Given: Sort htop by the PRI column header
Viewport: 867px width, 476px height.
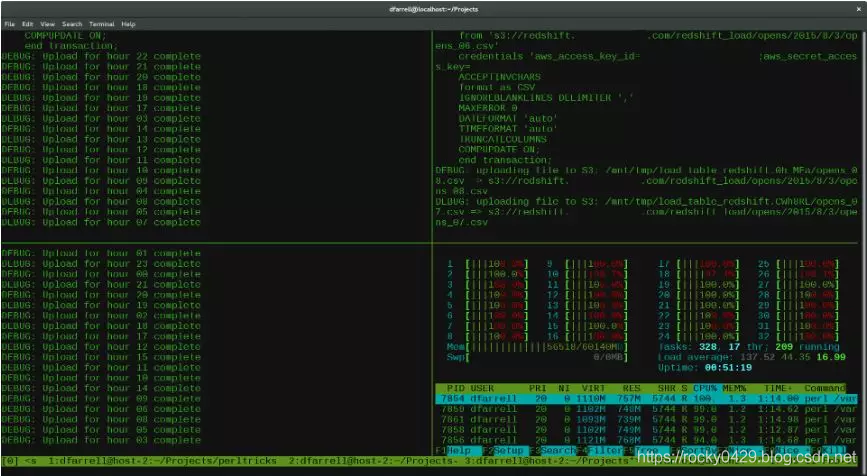Looking at the screenshot, I should coord(537,388).
